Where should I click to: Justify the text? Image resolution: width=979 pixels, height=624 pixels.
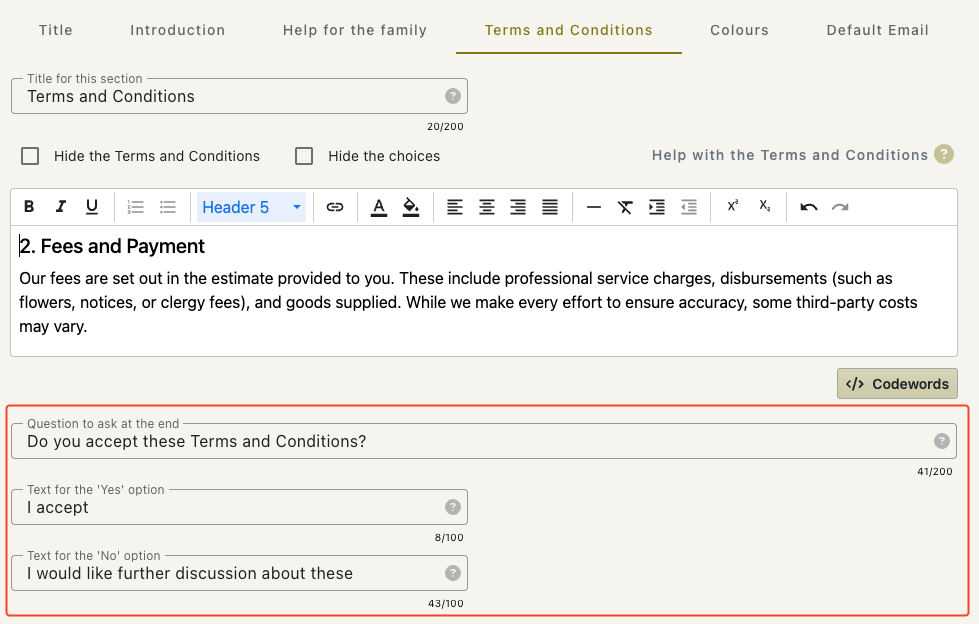tap(549, 207)
